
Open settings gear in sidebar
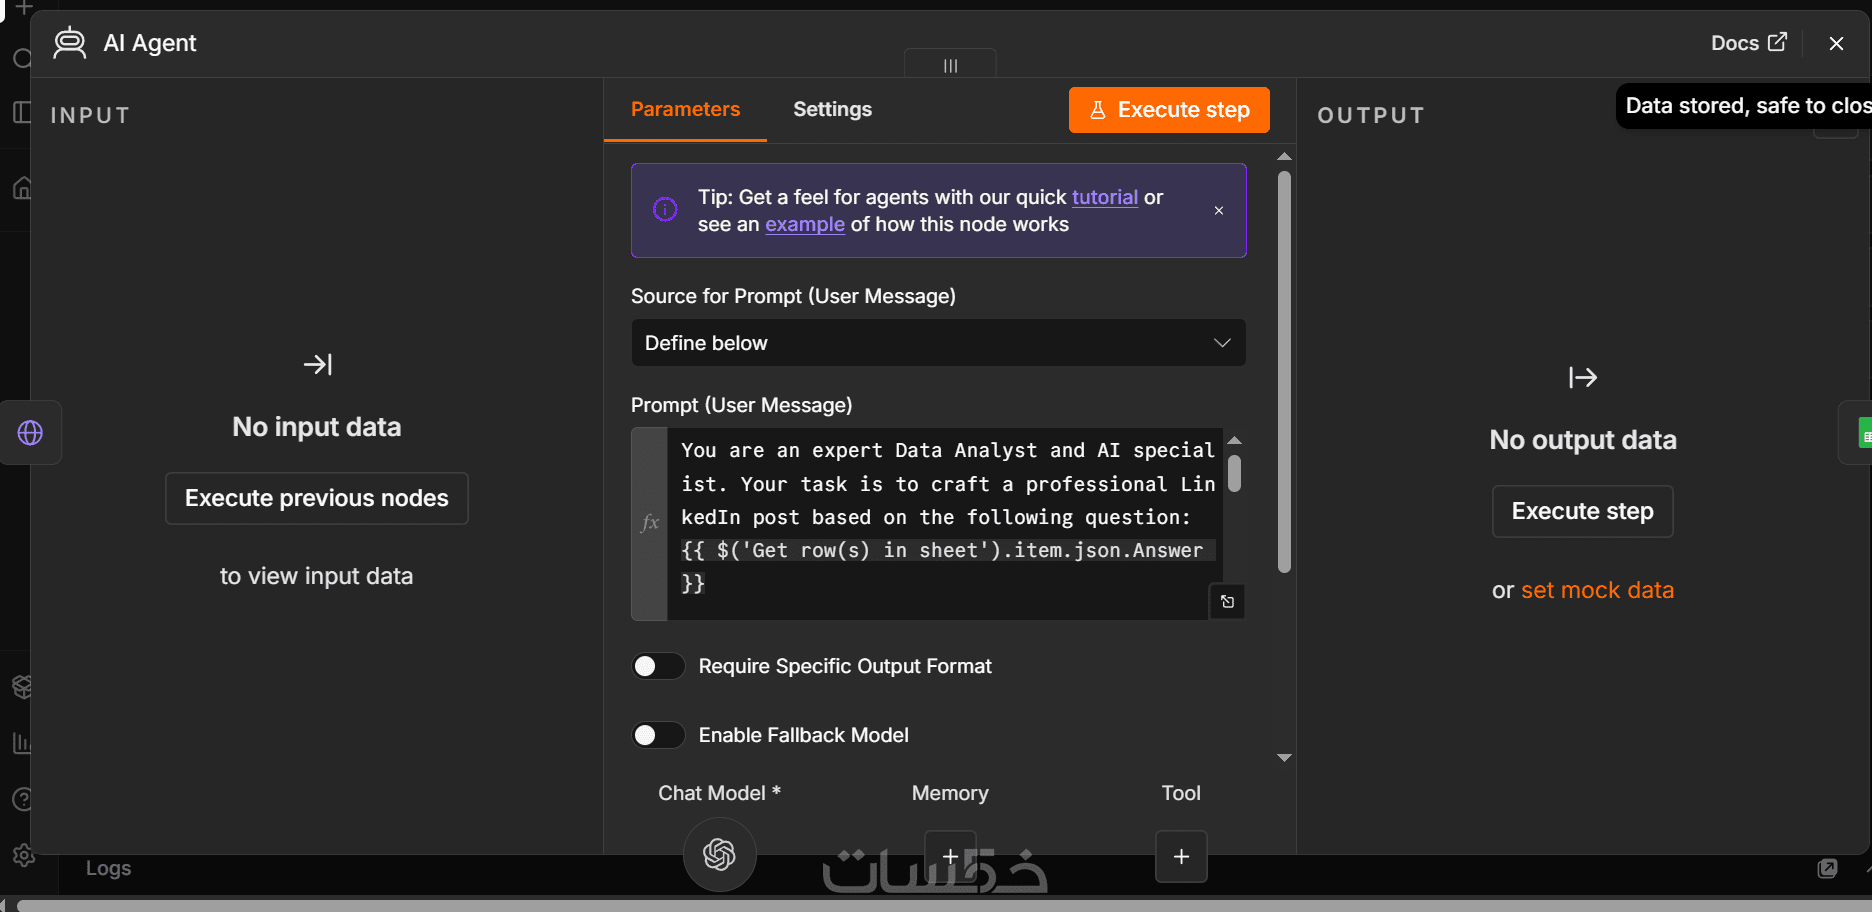point(23,855)
